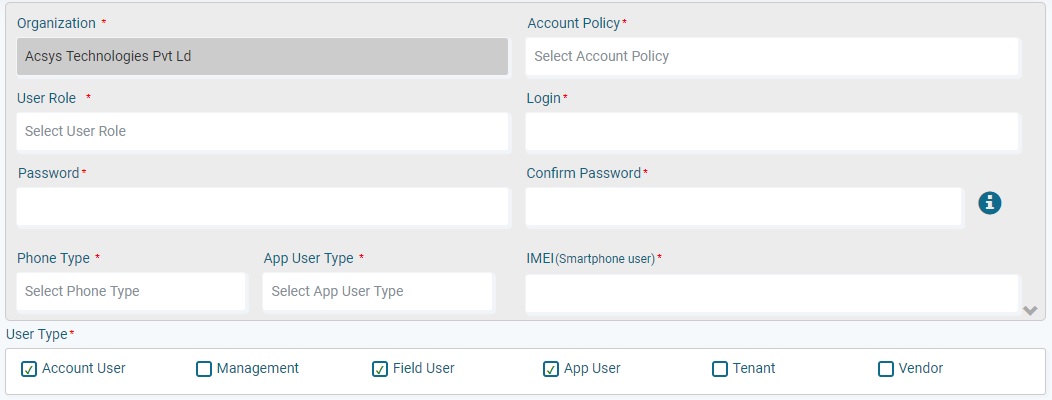
Task: Click the scroll-down chevron arrow icon
Action: [x=1031, y=310]
